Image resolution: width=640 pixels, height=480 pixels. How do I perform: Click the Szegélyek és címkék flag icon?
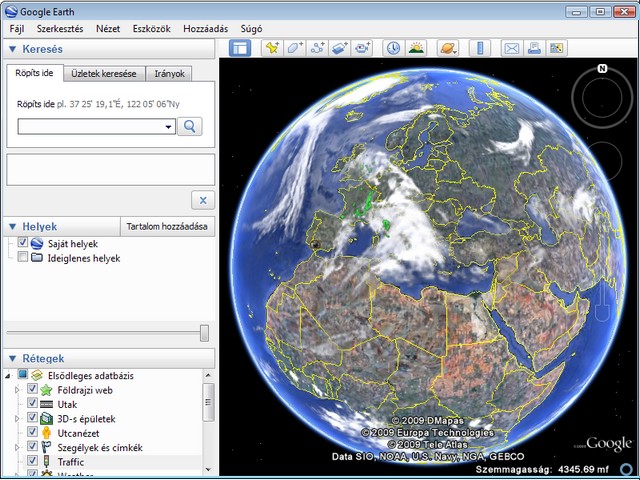46,447
